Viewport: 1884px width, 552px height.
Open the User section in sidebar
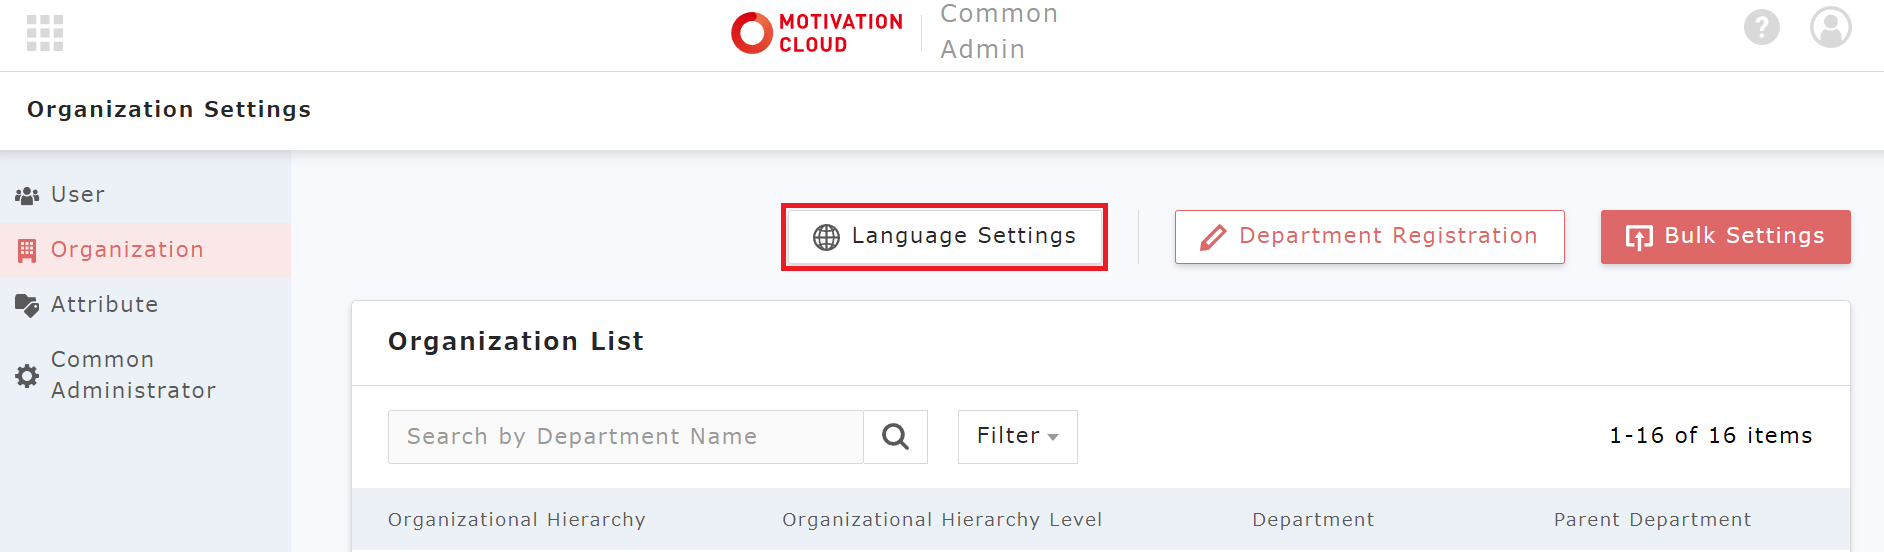pyautogui.click(x=78, y=195)
